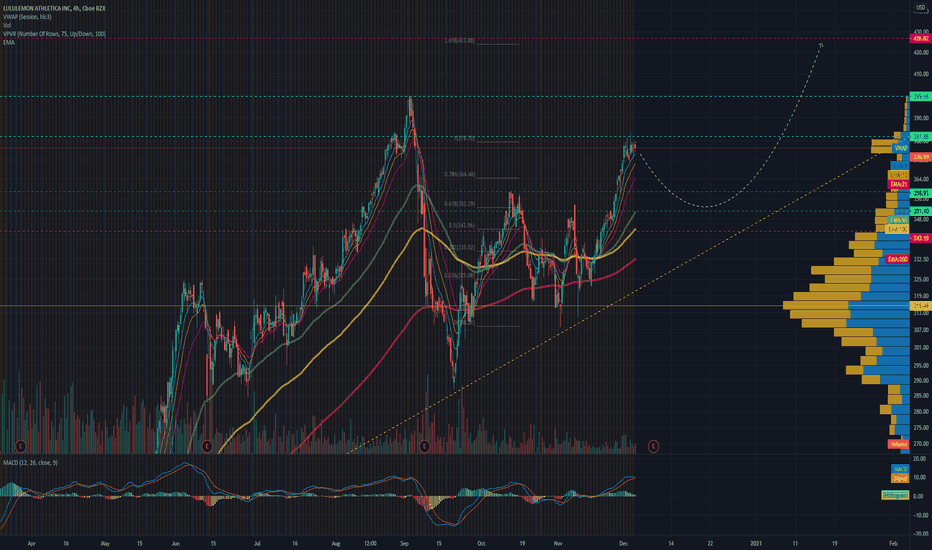Click the green 358.91 price label
The width and height of the screenshot is (932, 550).
(920, 193)
